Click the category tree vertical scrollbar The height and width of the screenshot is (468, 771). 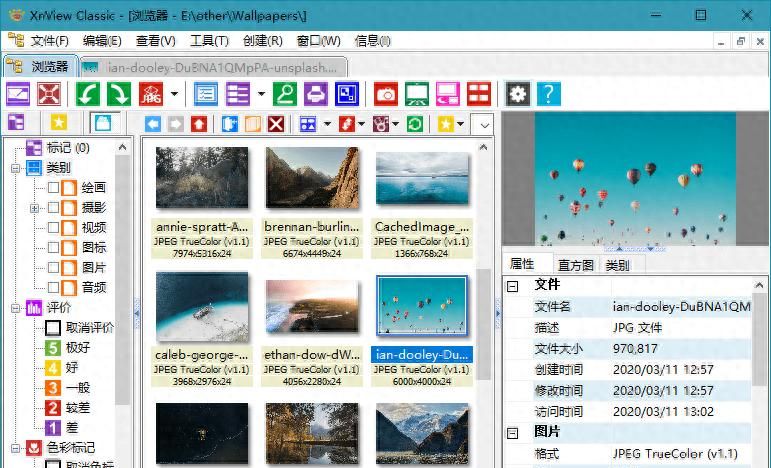(x=122, y=279)
